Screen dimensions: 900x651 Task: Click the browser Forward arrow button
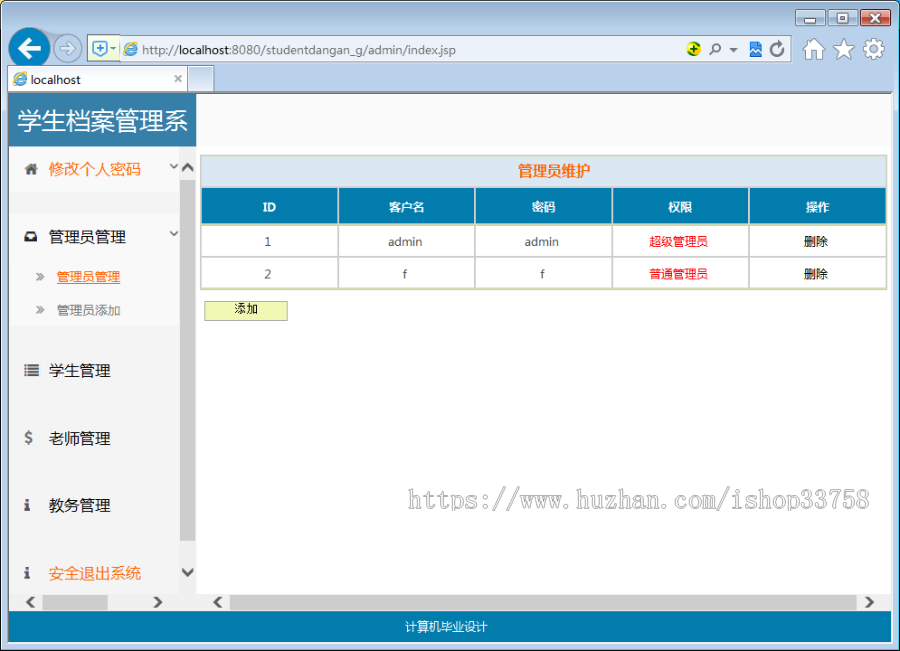click(67, 49)
